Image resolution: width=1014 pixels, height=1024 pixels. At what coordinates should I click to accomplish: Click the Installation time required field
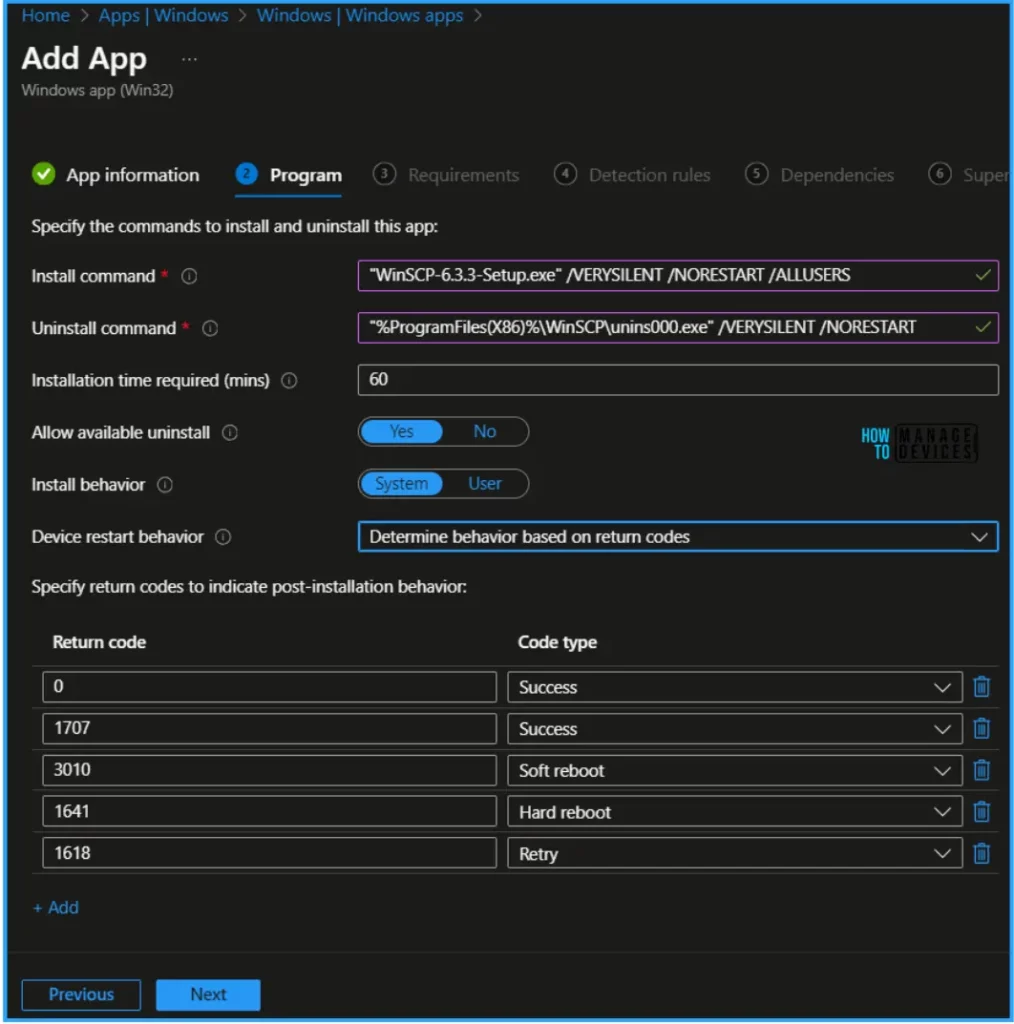pyautogui.click(x=678, y=379)
